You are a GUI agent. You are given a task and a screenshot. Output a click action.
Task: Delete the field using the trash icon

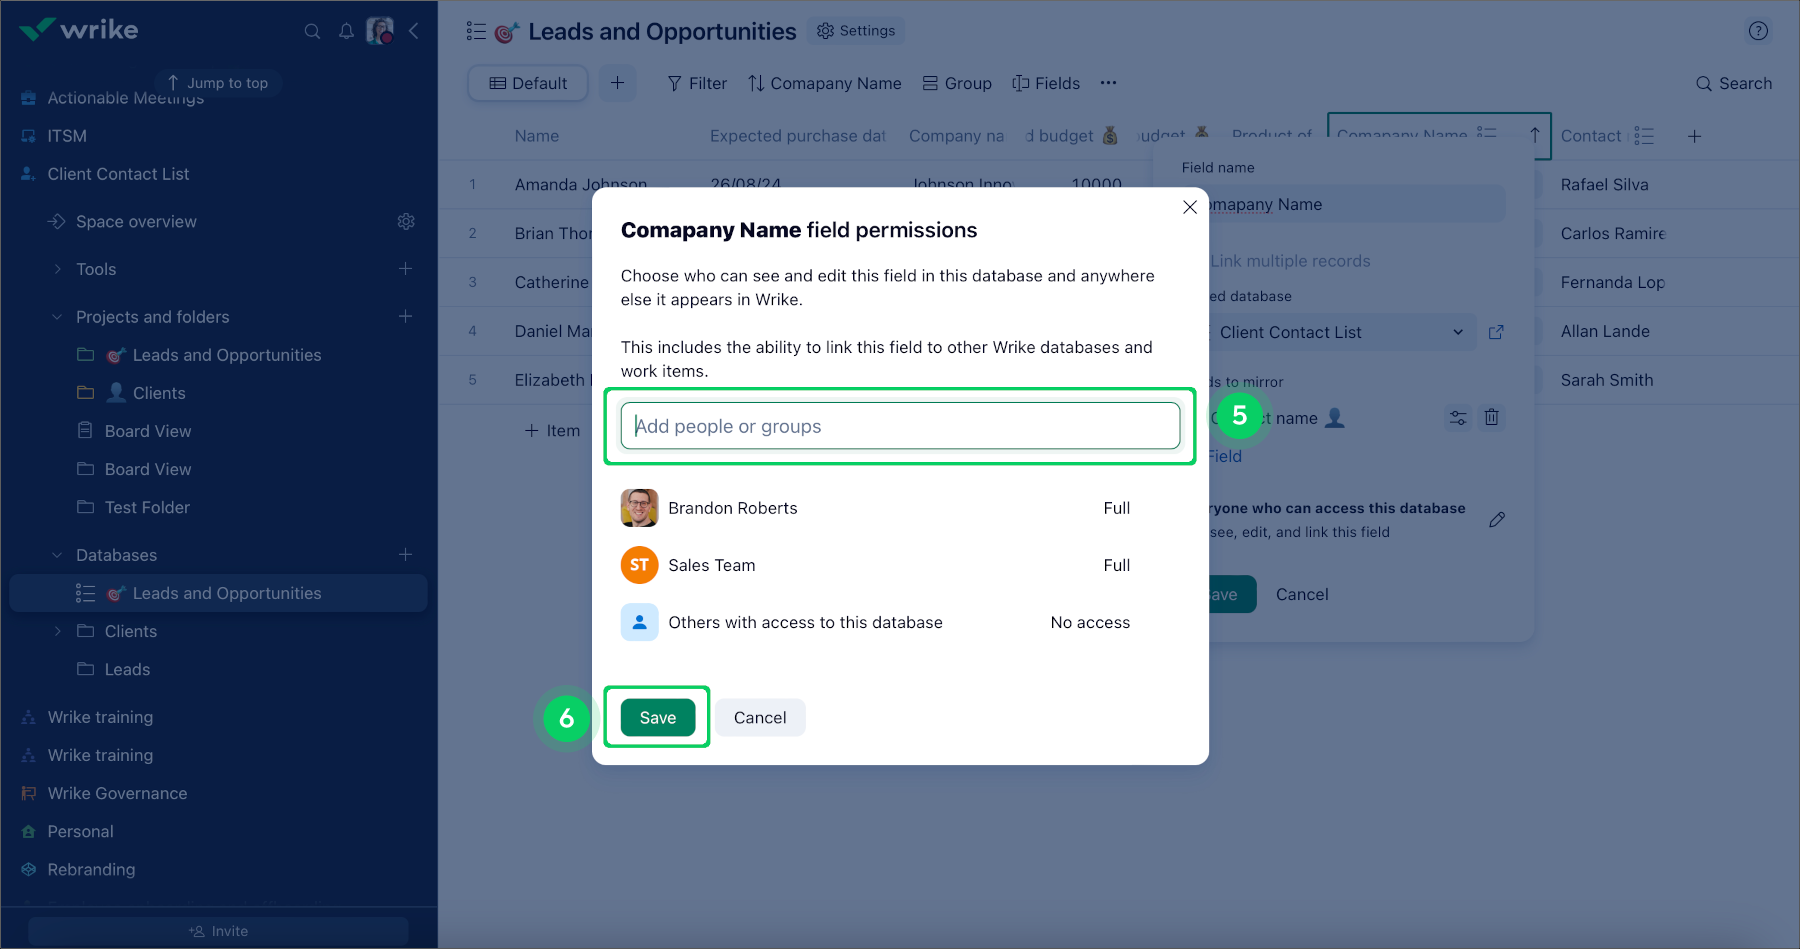point(1492,418)
